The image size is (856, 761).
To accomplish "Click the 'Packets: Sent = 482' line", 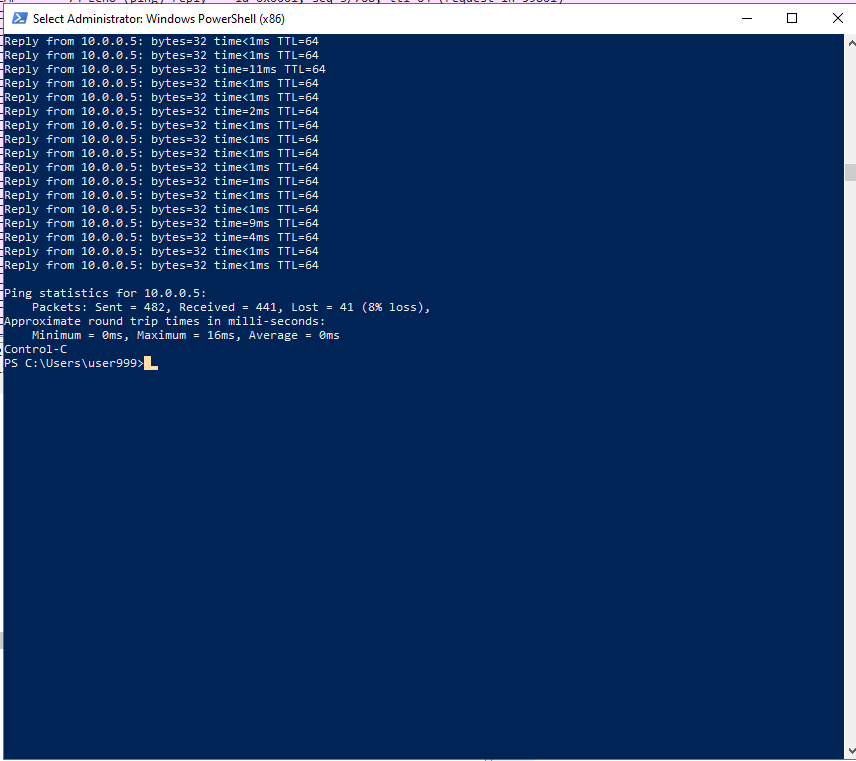I will (x=231, y=307).
